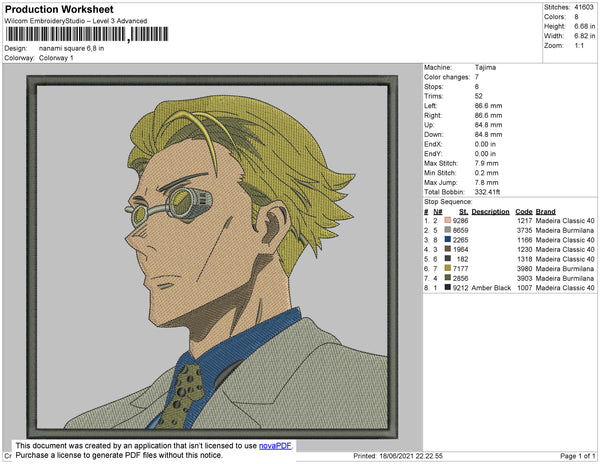Click stitch count '2856' in row 7
The height and width of the screenshot is (464, 600).
pos(461,278)
